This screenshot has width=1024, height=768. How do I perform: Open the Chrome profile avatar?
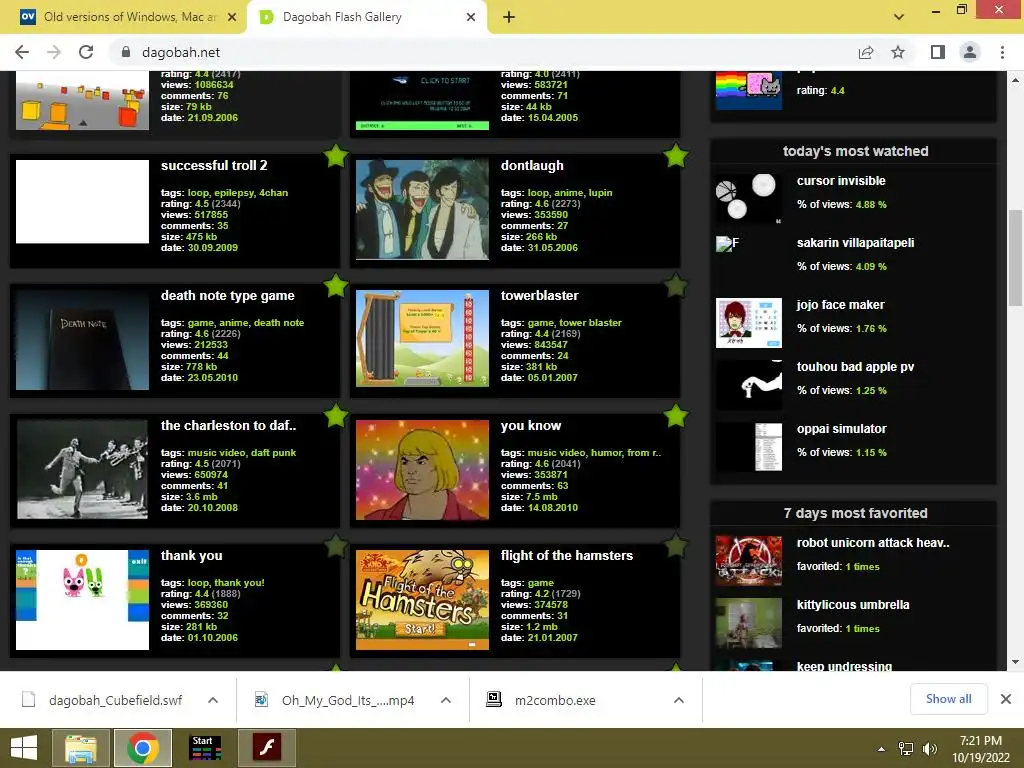click(970, 52)
